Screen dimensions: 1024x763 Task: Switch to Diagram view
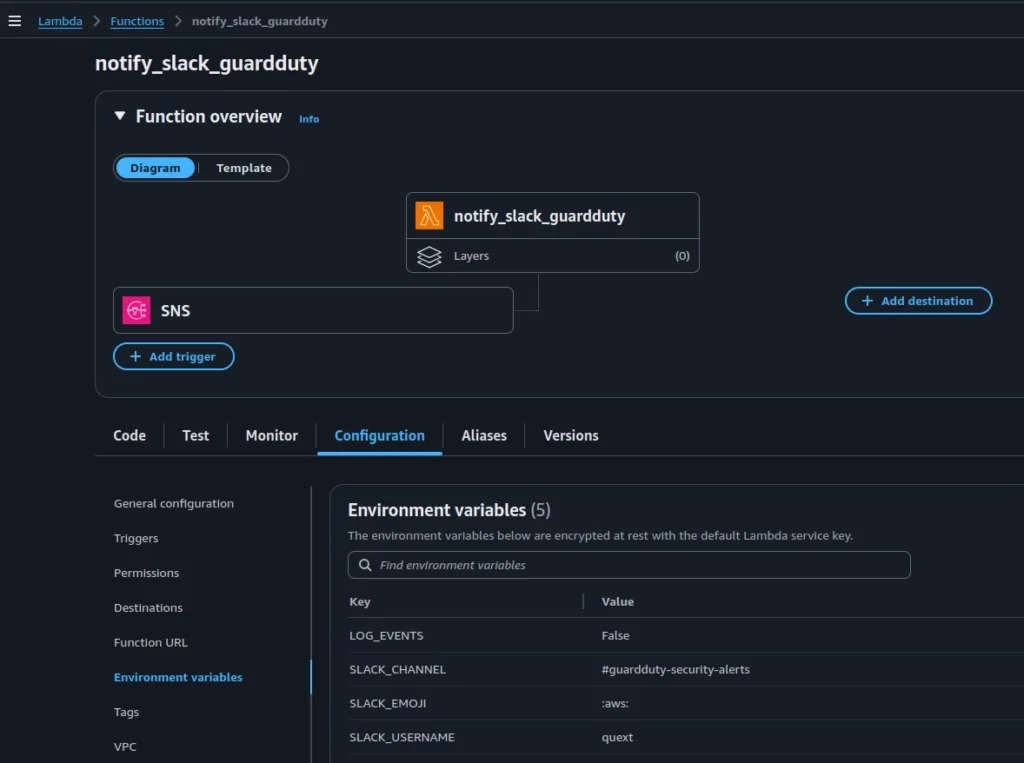click(x=155, y=168)
